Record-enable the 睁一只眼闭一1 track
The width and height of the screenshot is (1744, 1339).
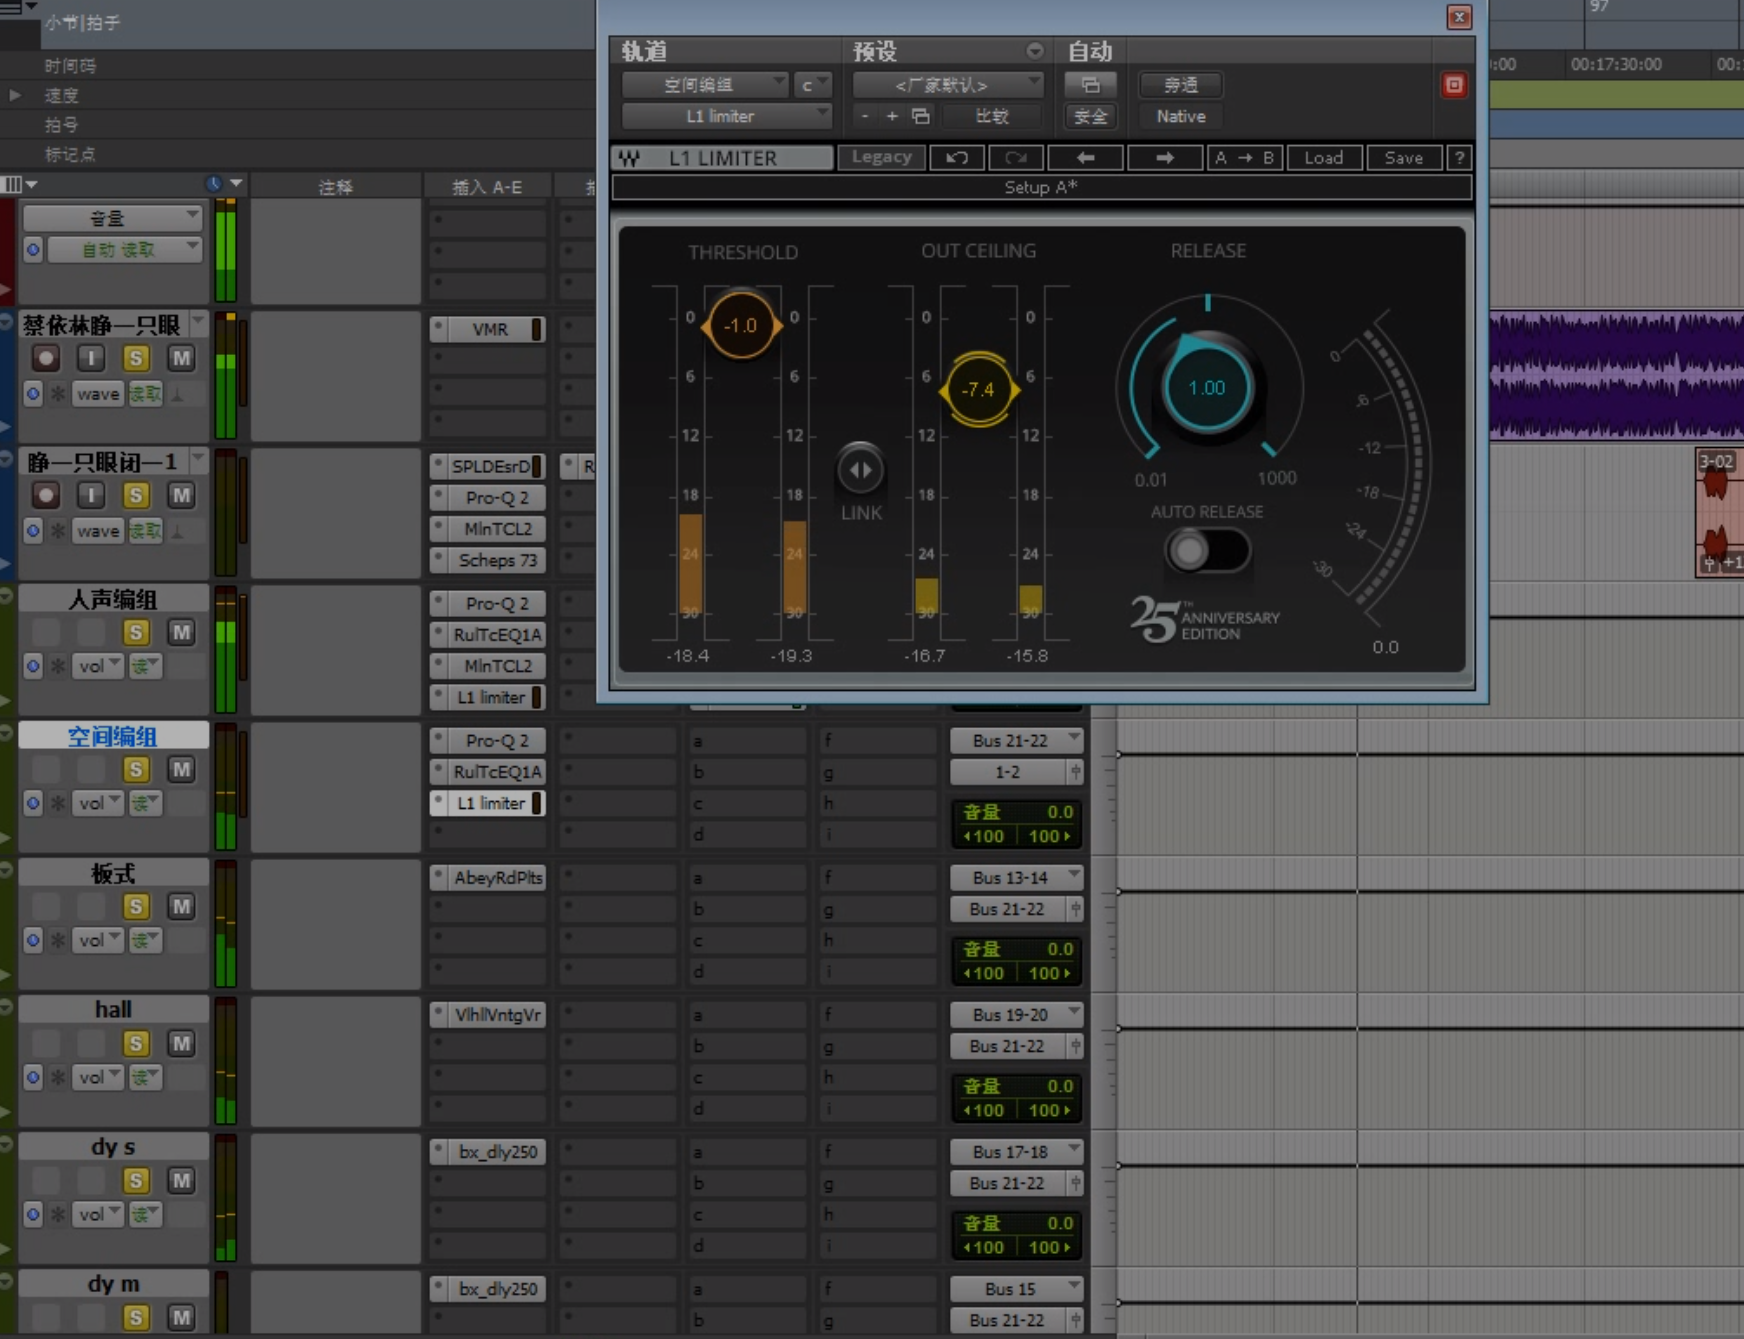[45, 495]
